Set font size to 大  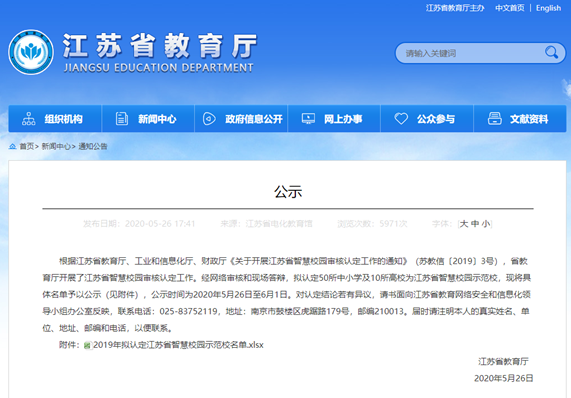pyautogui.click(x=464, y=224)
